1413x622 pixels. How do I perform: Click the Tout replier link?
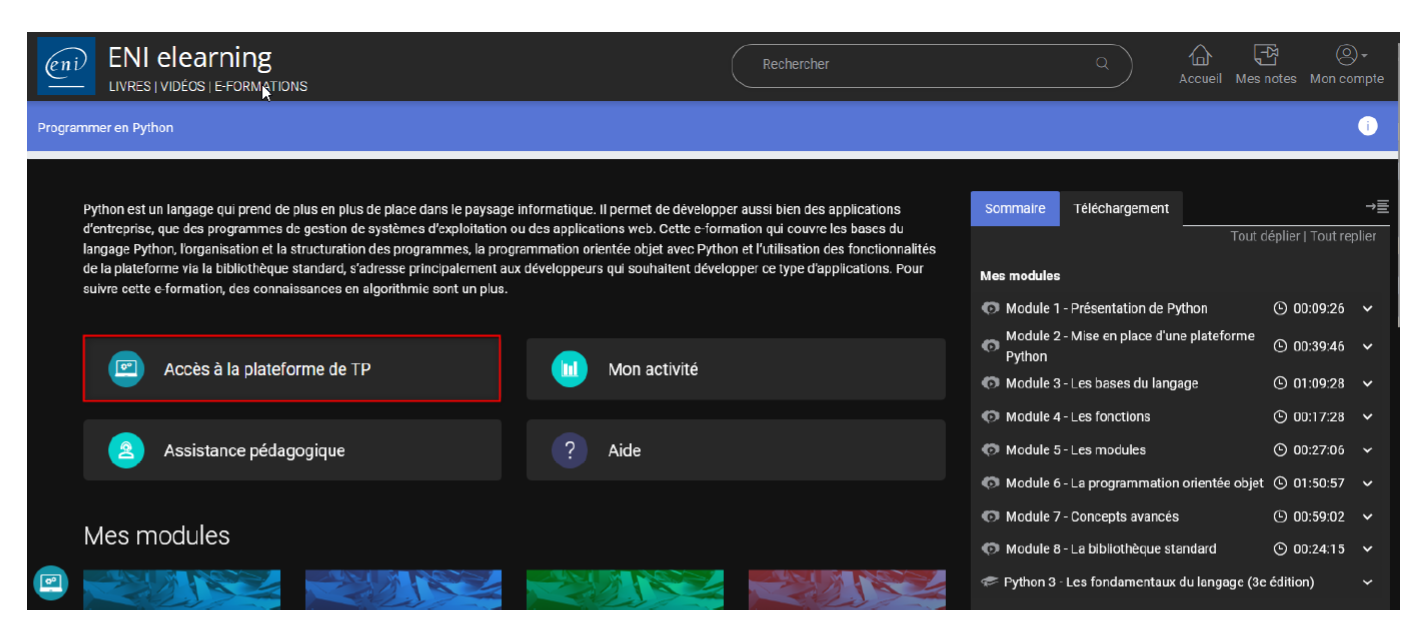coord(1343,236)
